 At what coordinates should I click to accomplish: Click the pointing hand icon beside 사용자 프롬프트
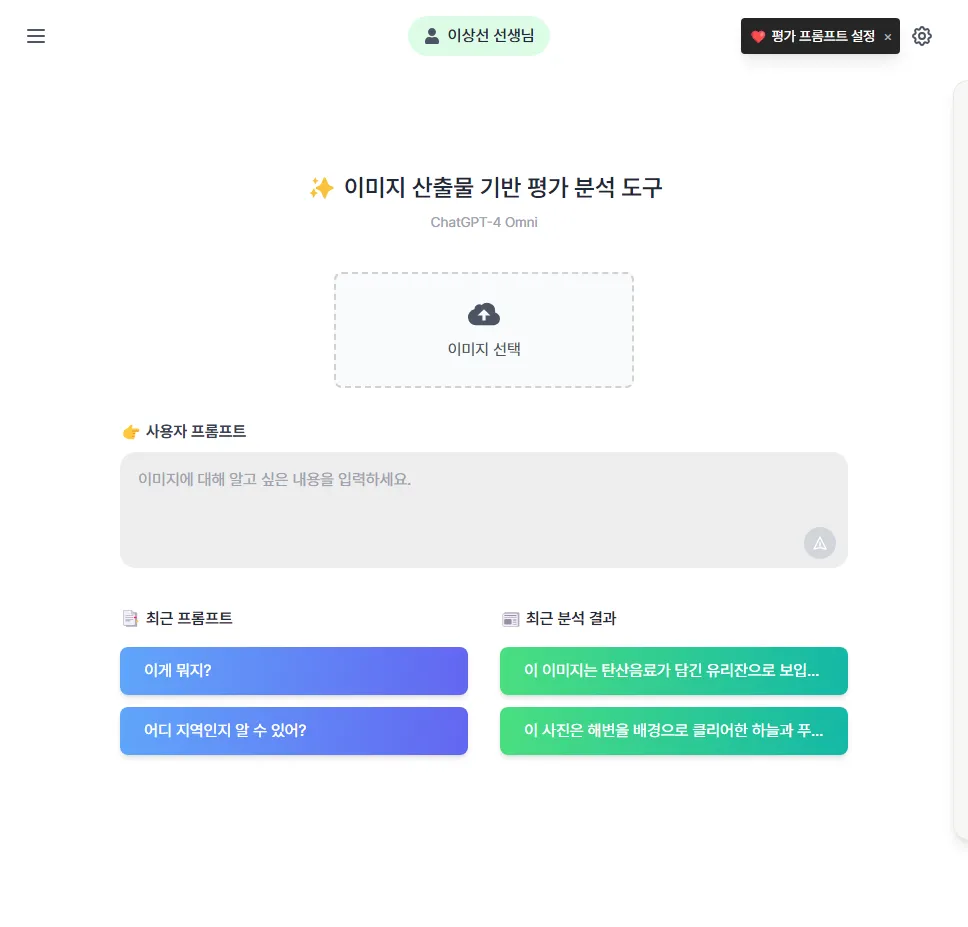130,431
